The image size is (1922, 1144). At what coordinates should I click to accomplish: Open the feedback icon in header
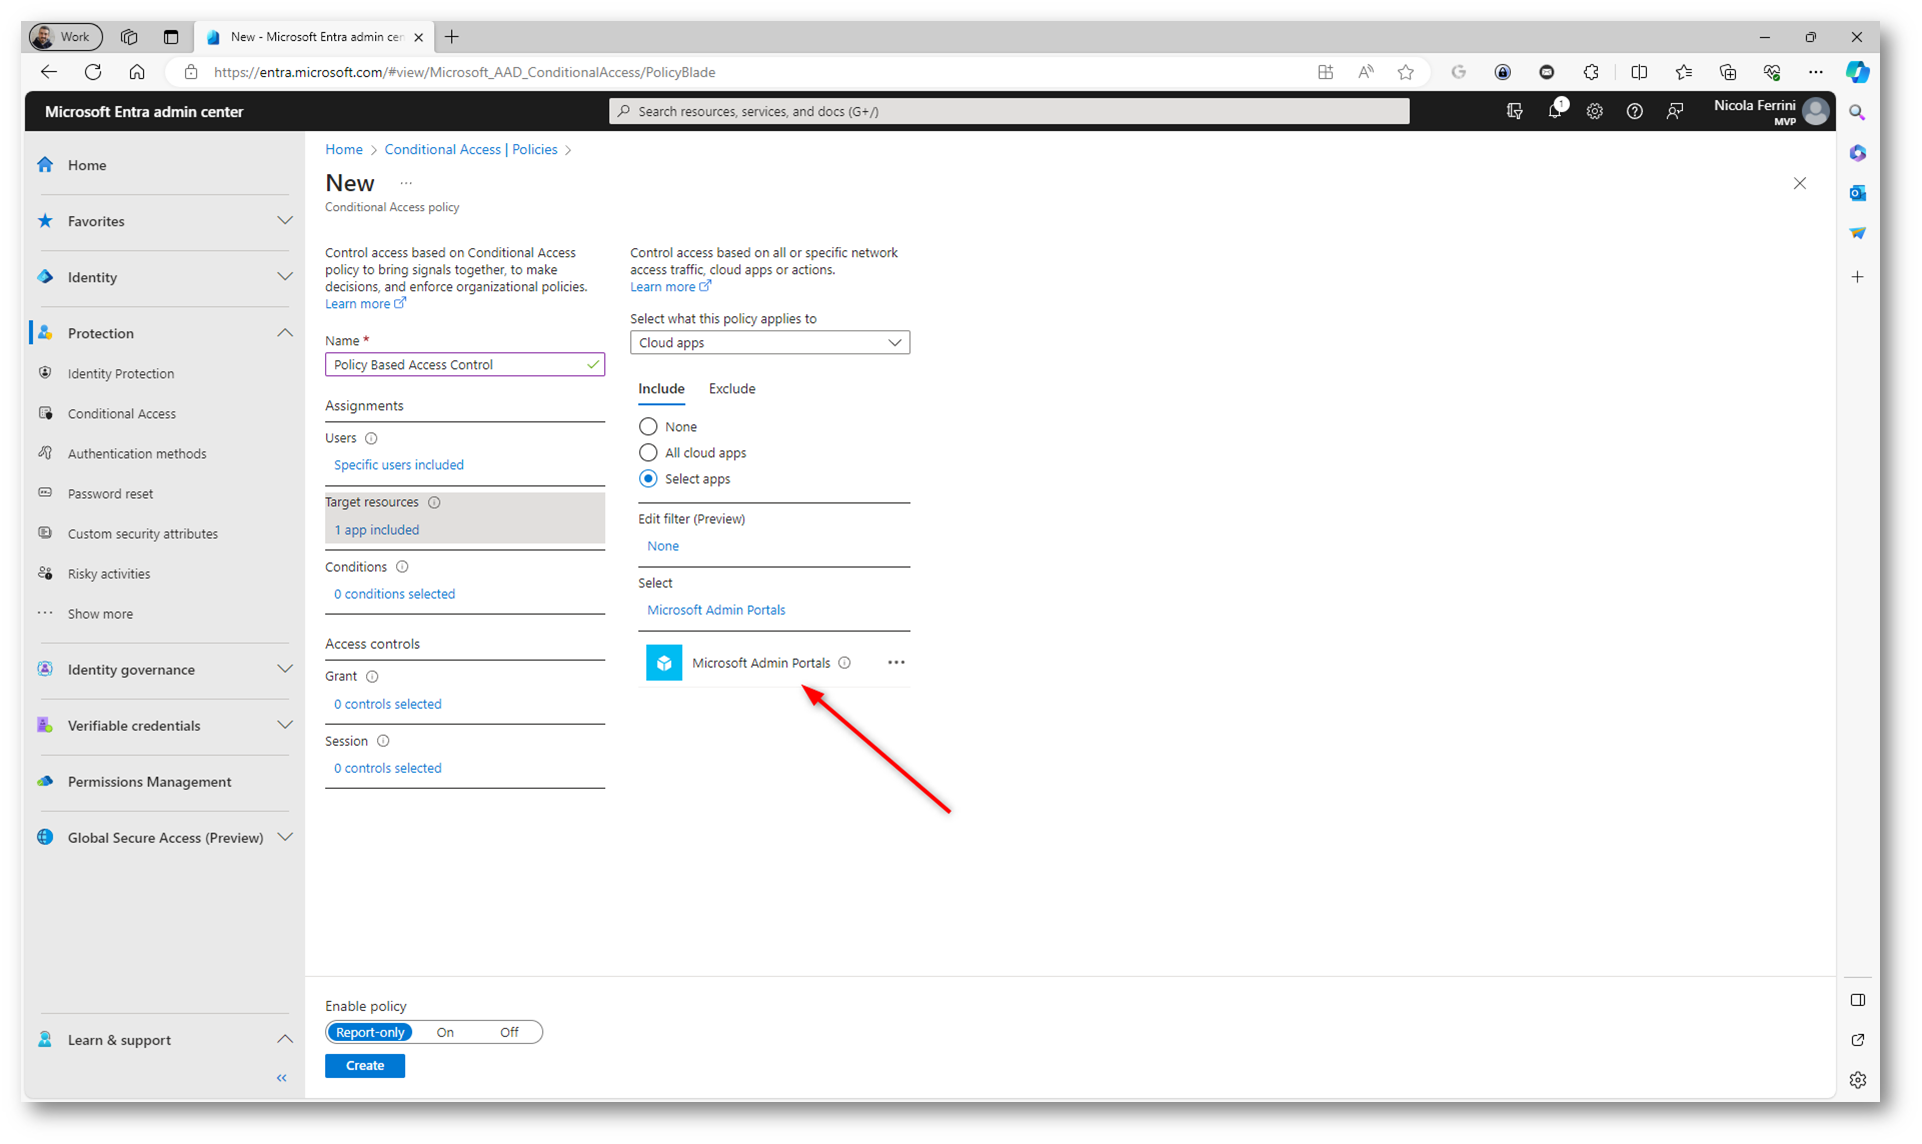[1675, 111]
